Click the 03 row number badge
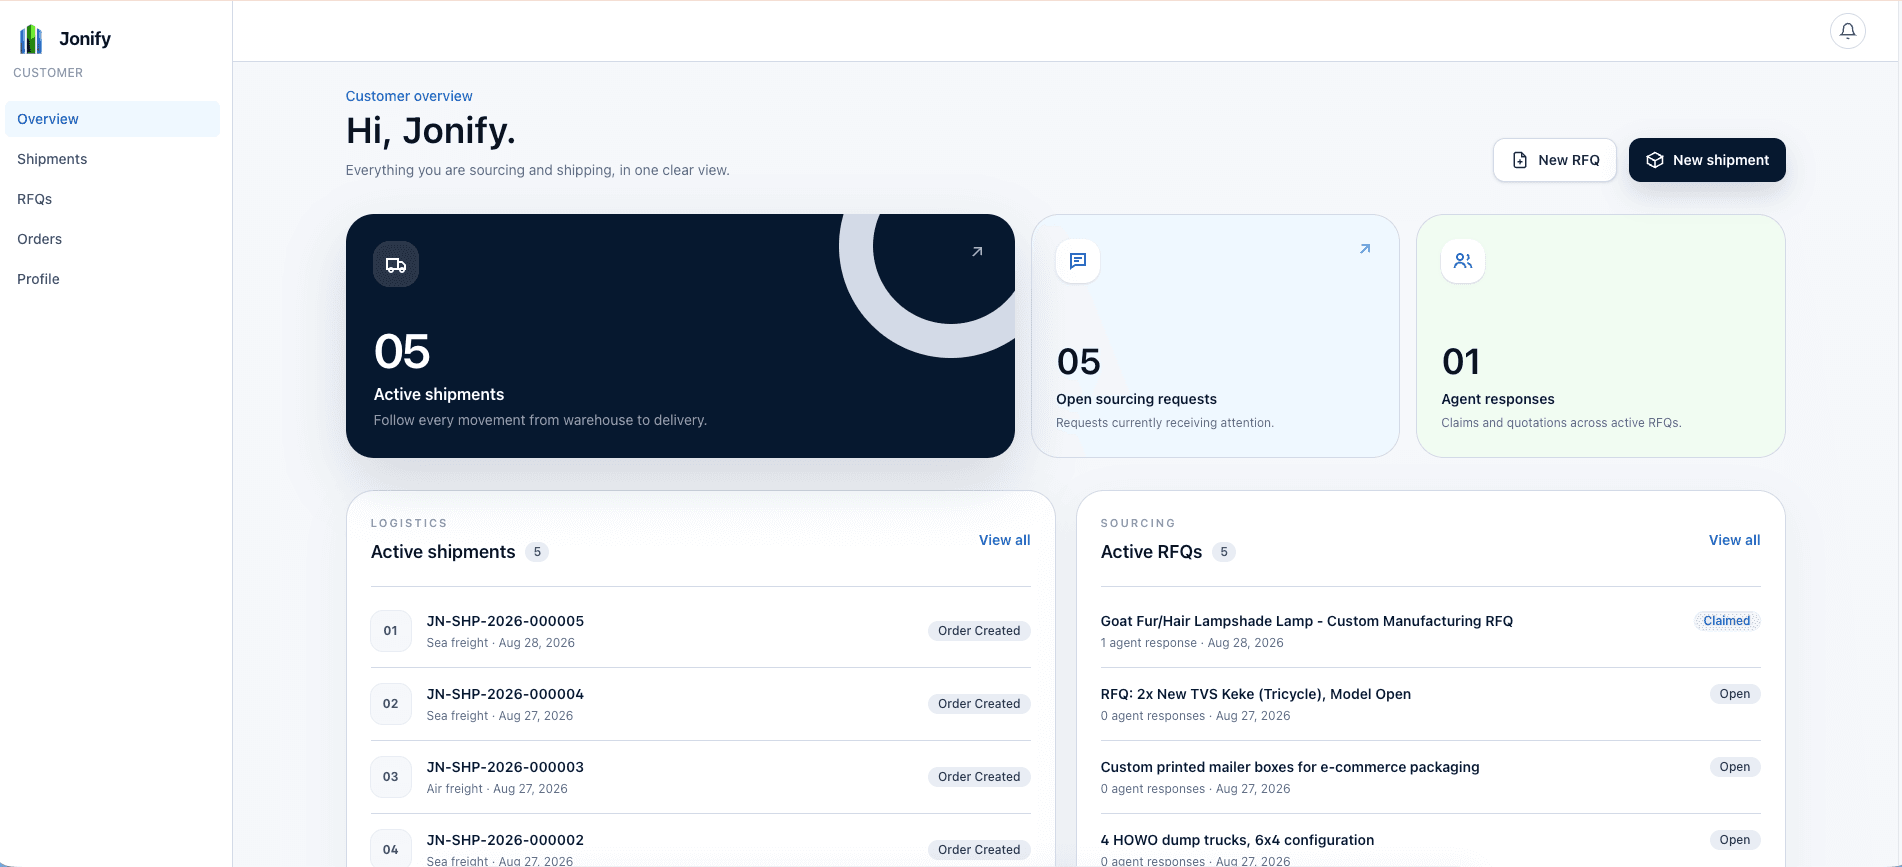This screenshot has height=867, width=1902. (391, 777)
